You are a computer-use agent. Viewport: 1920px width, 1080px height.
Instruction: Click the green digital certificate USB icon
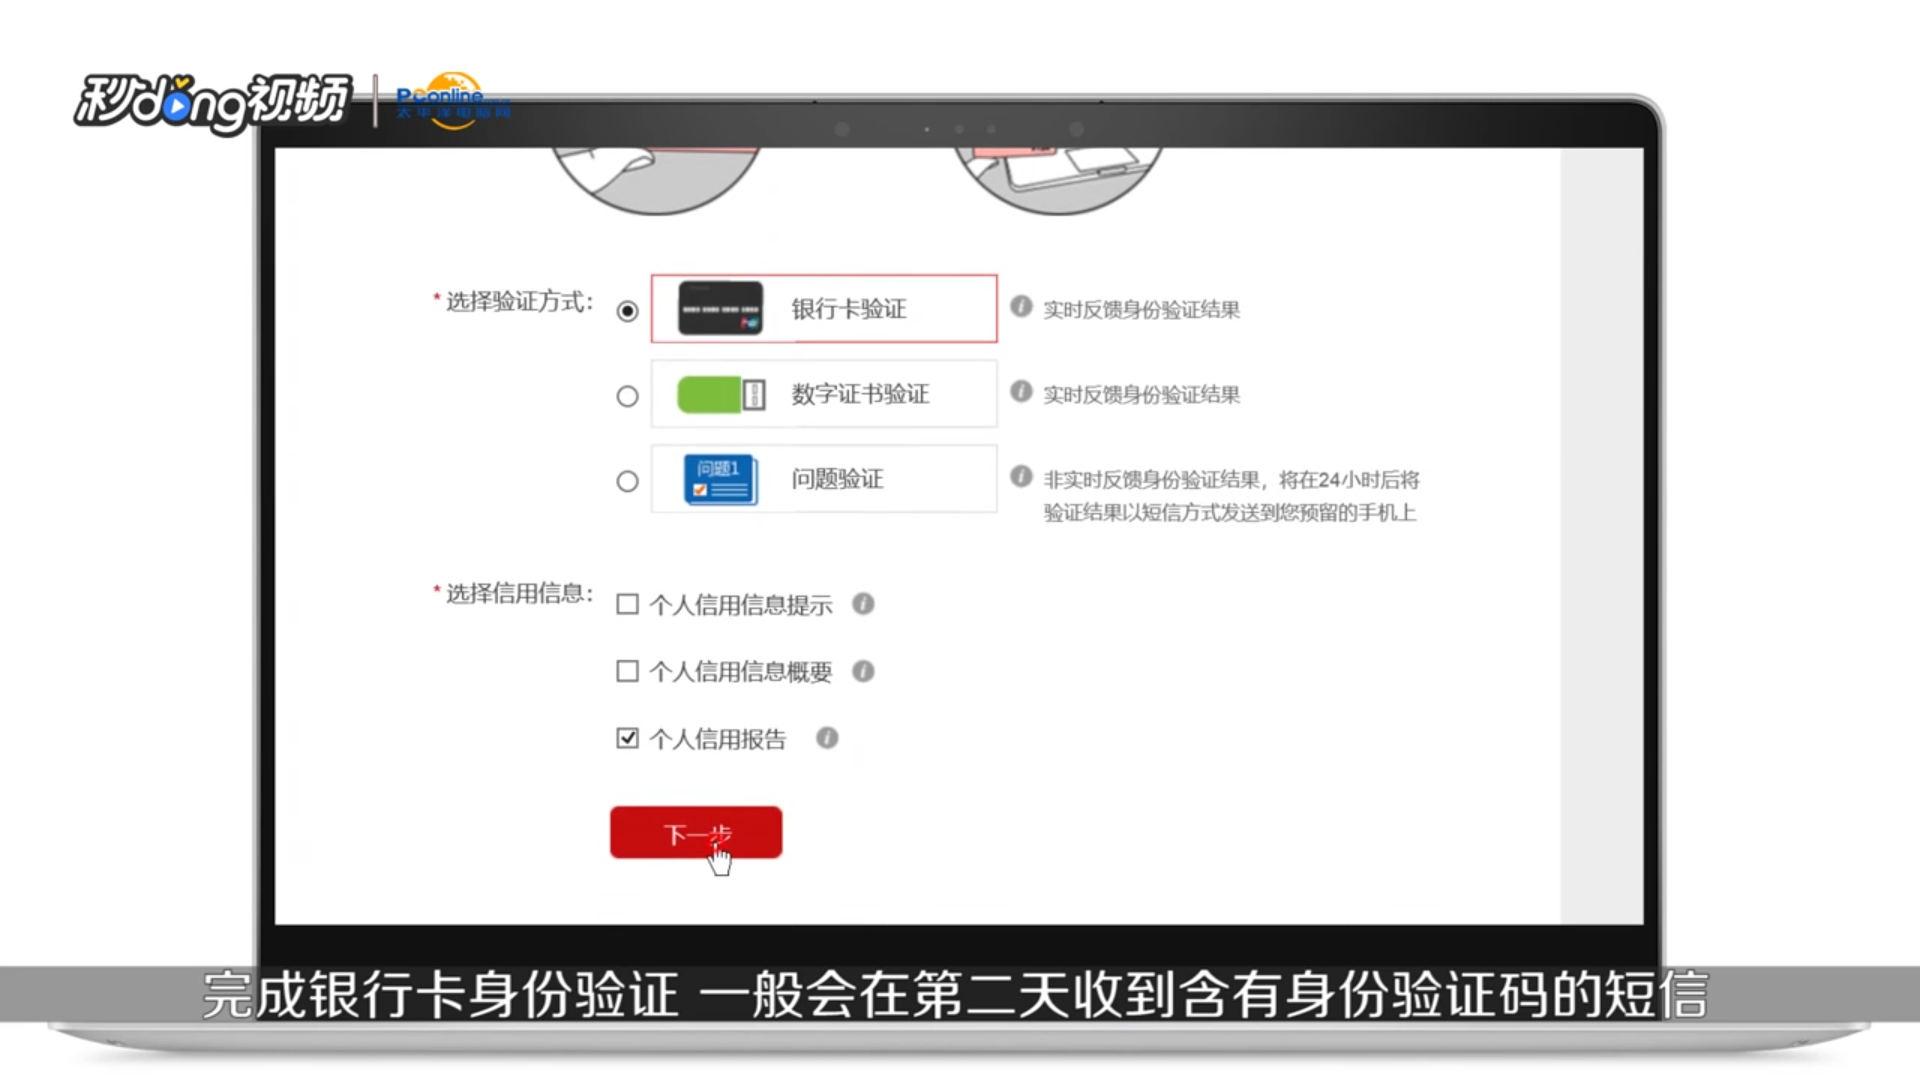coord(721,394)
